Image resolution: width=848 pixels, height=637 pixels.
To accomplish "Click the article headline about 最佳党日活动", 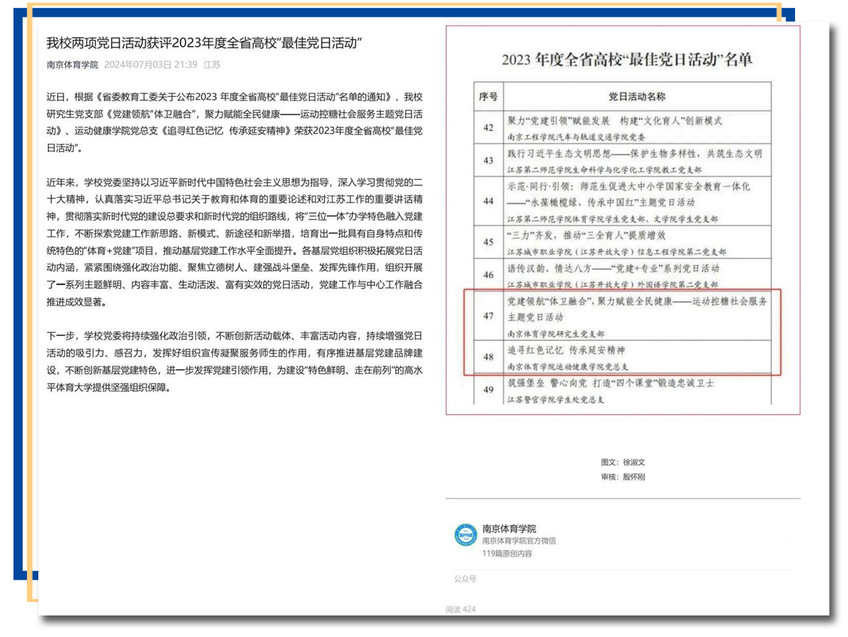I will point(203,43).
